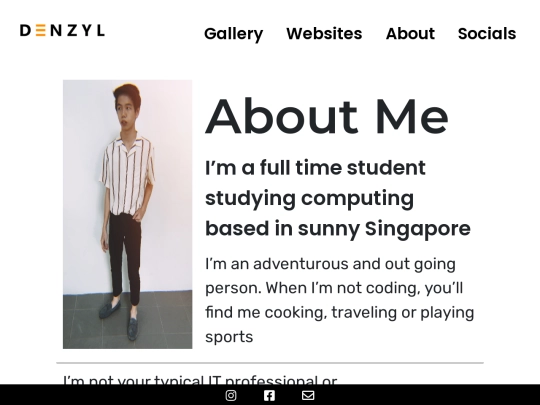The height and width of the screenshot is (405, 540).
Task: Open the Gallery menu item
Action: (233, 34)
